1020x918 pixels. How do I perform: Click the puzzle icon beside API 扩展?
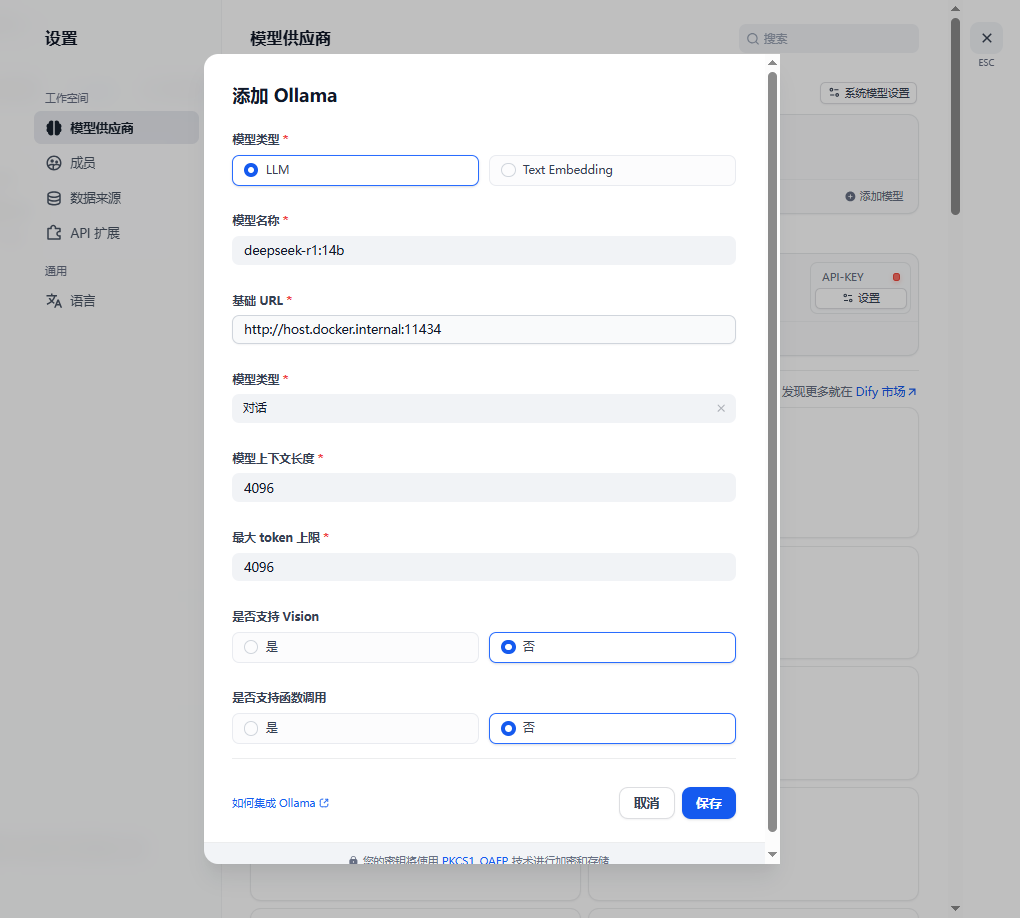pyautogui.click(x=54, y=233)
